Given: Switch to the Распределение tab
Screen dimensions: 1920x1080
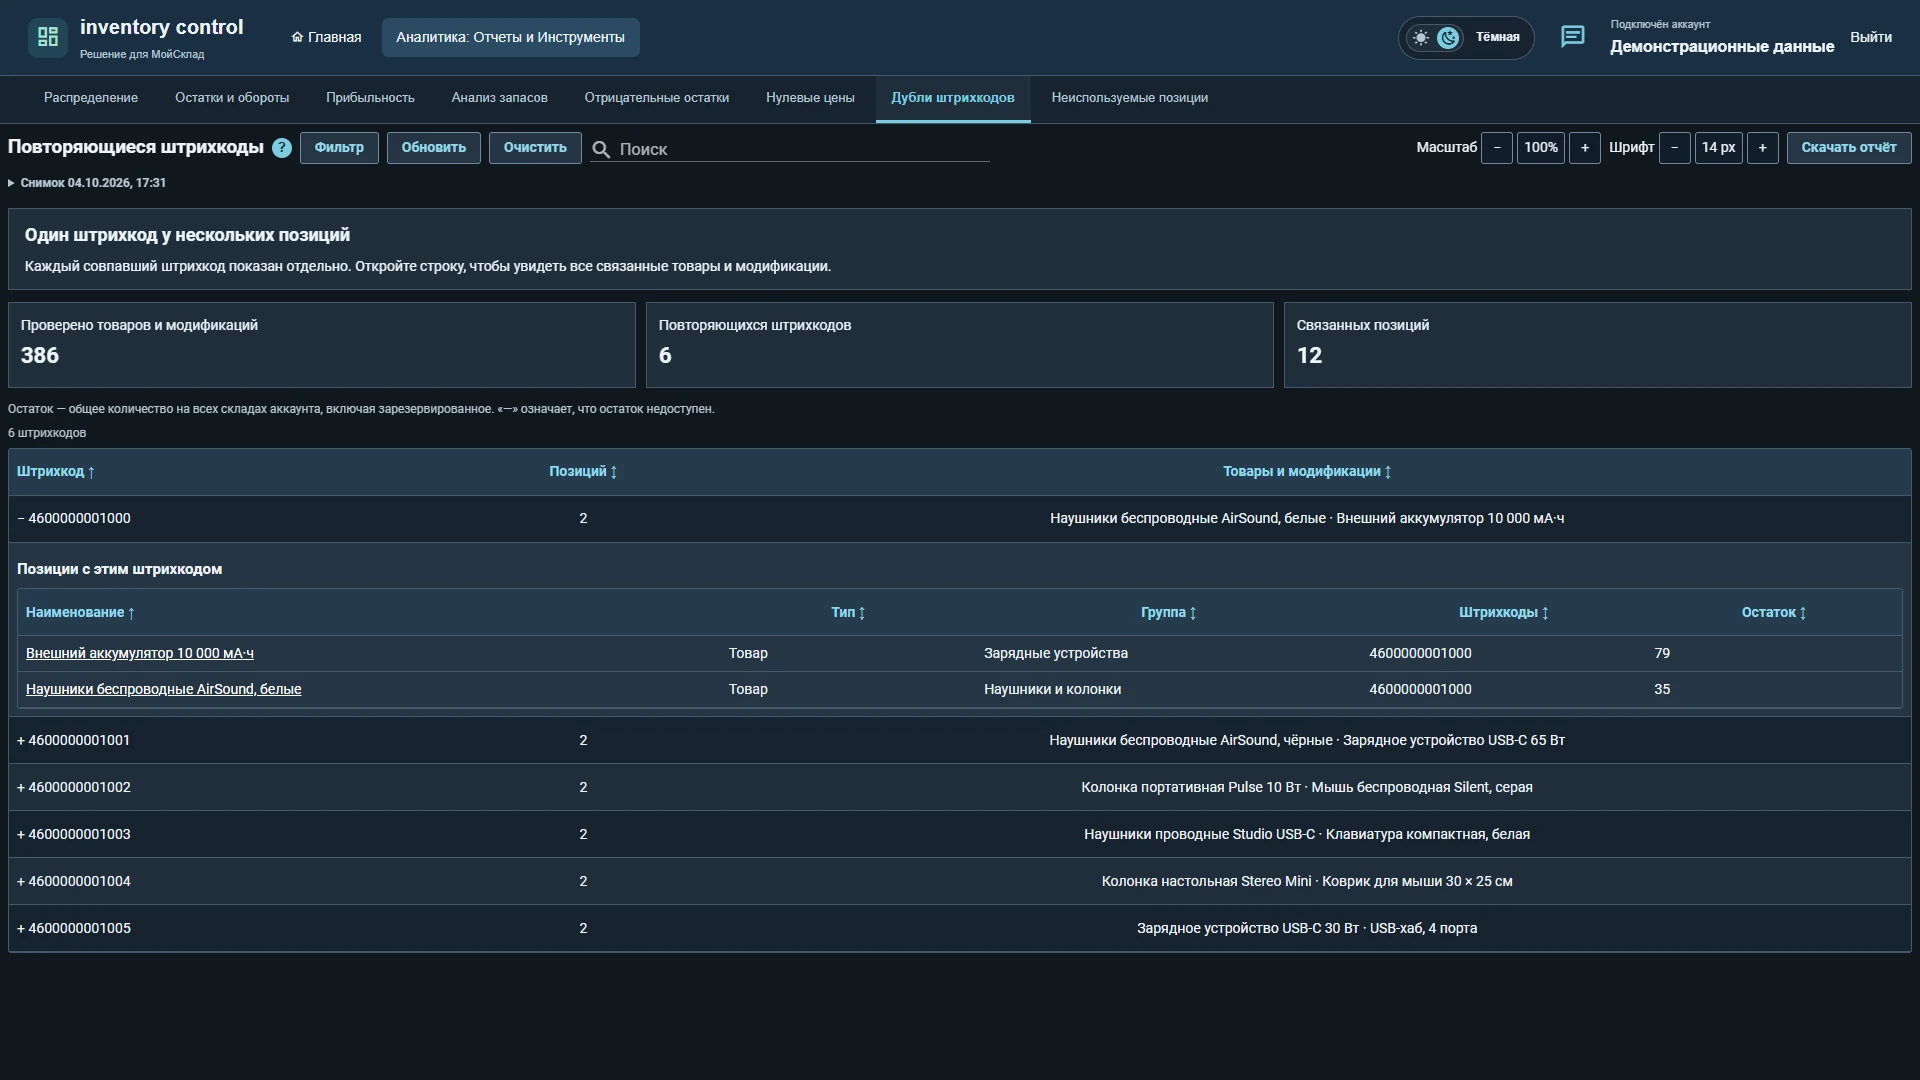Looking at the screenshot, I should 91,98.
